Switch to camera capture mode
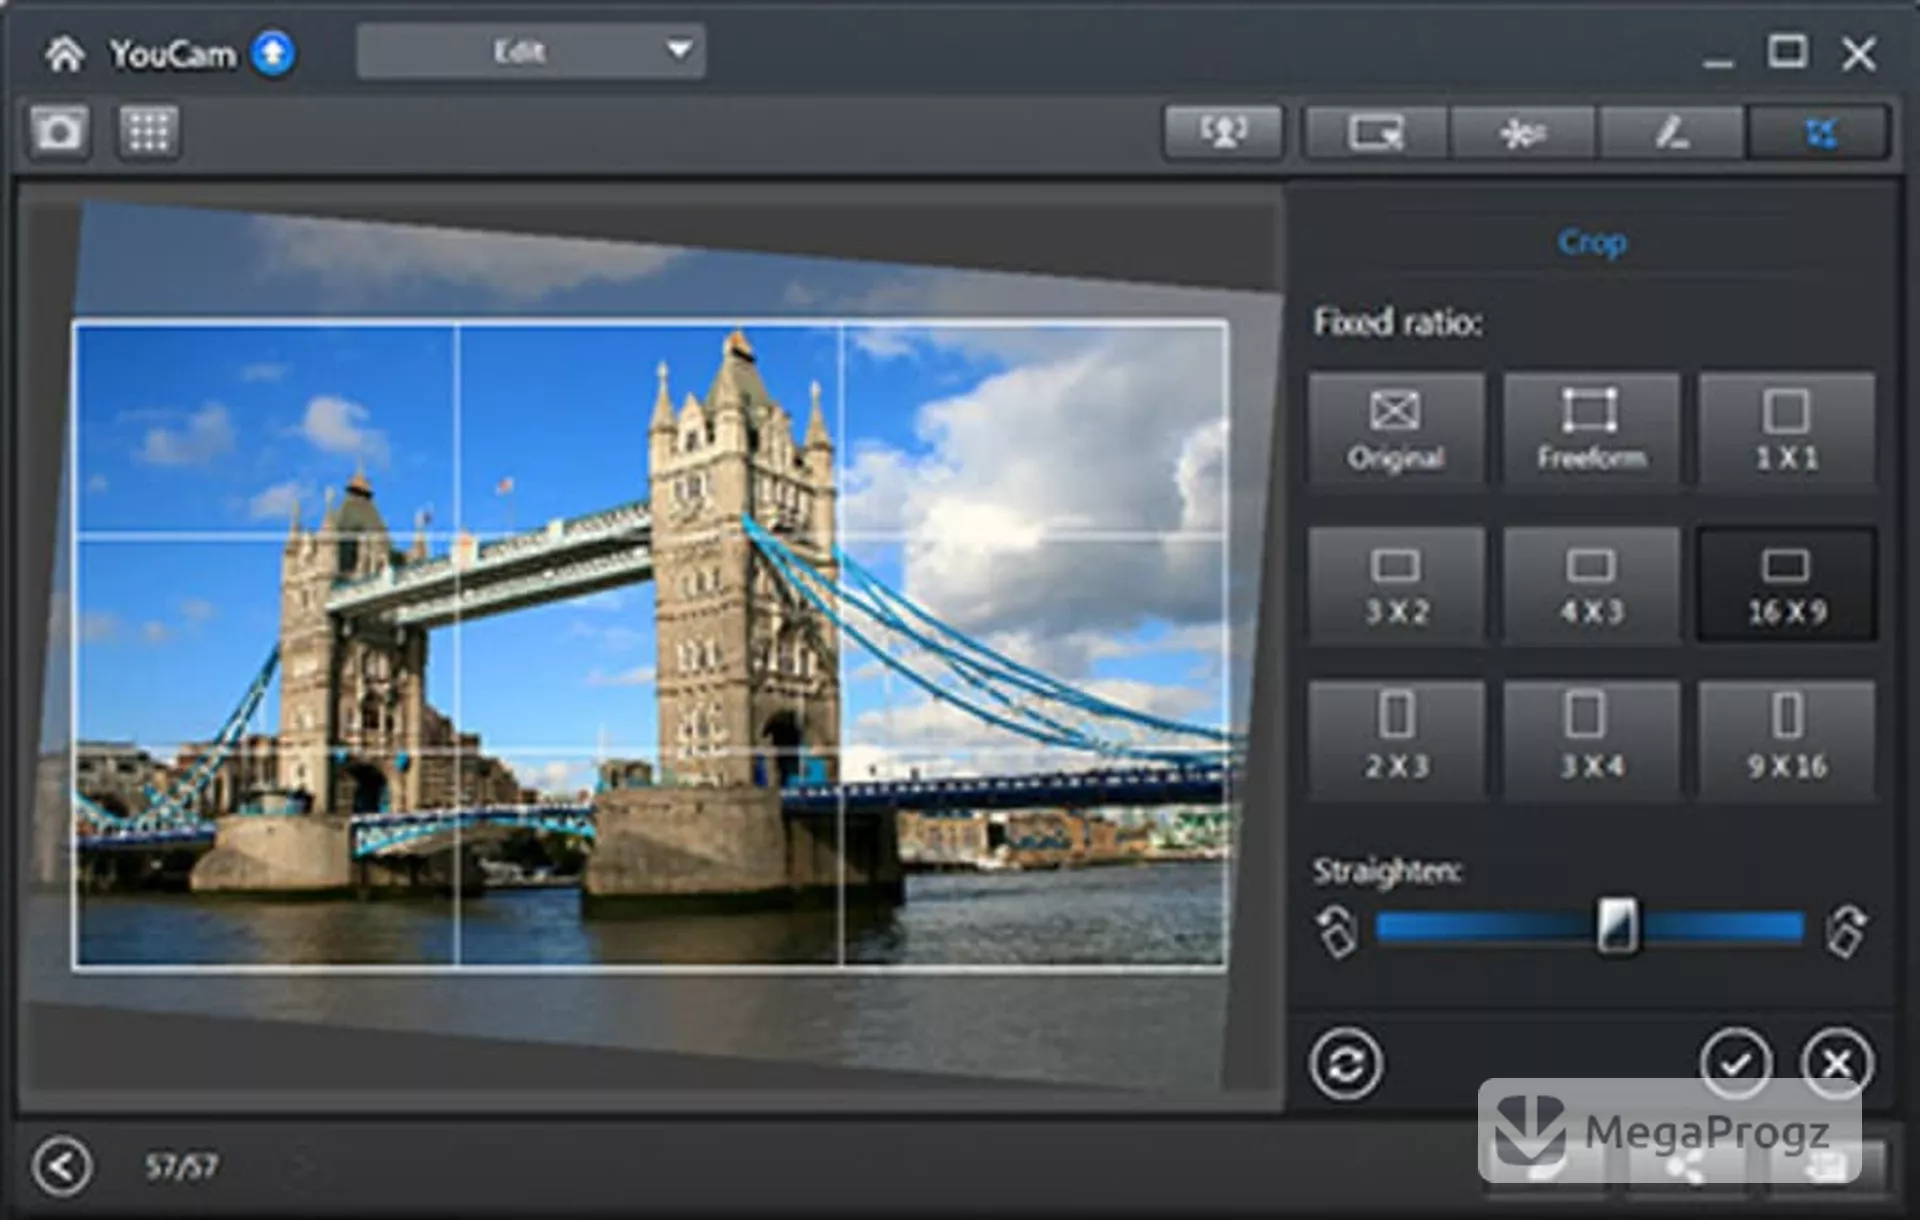Image resolution: width=1920 pixels, height=1220 pixels. 59,131
